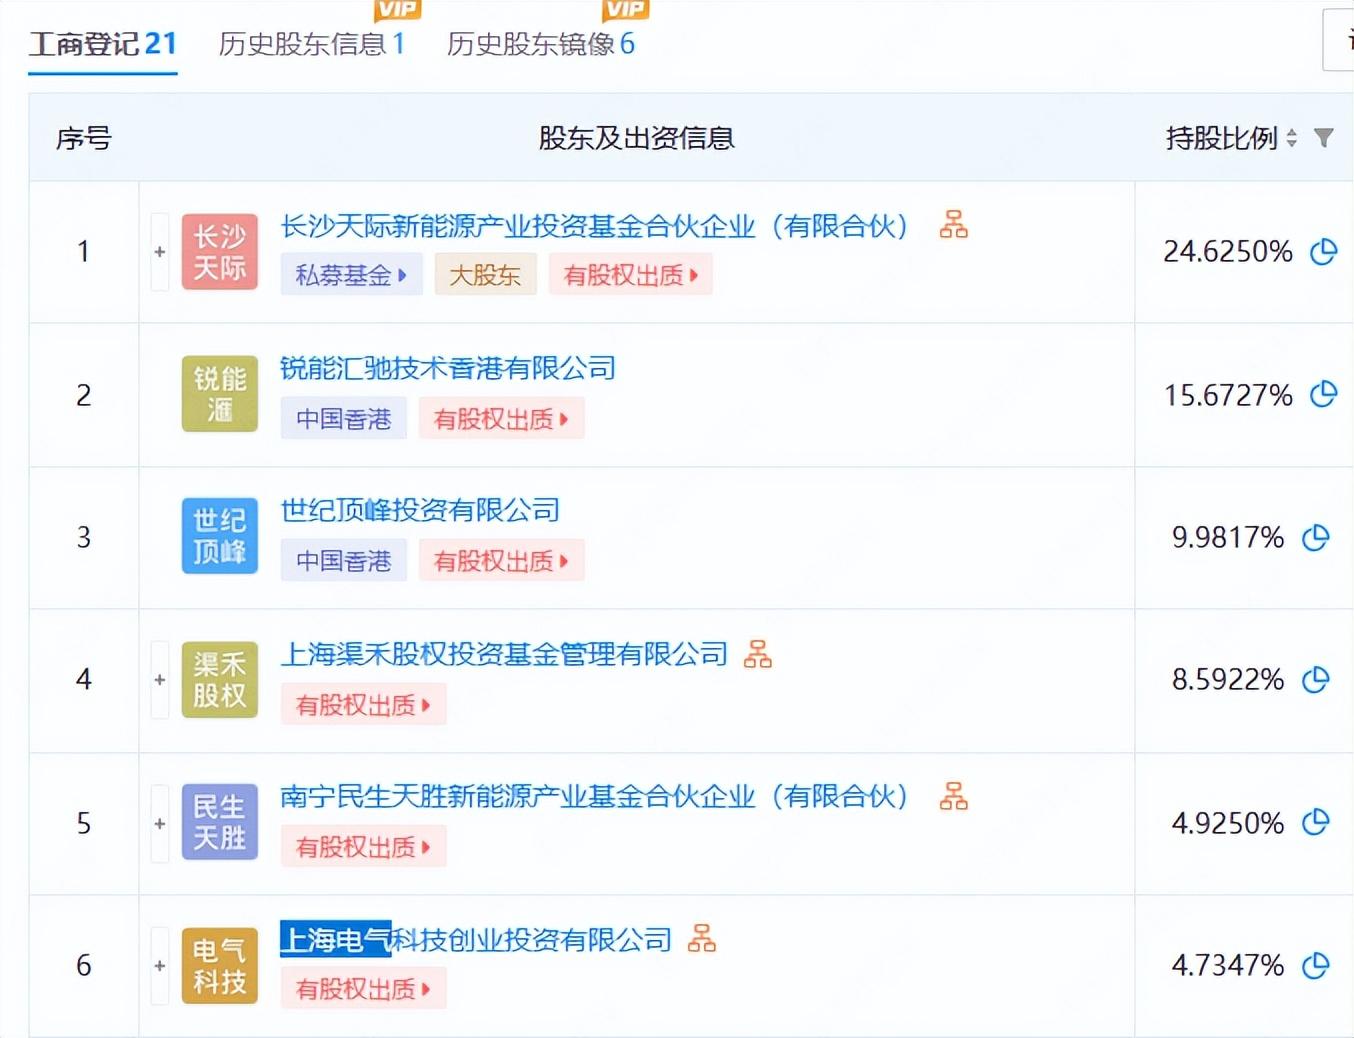Click the 股东及出资信息 column header
Viewport: 1354px width, 1038px height.
[x=637, y=138]
